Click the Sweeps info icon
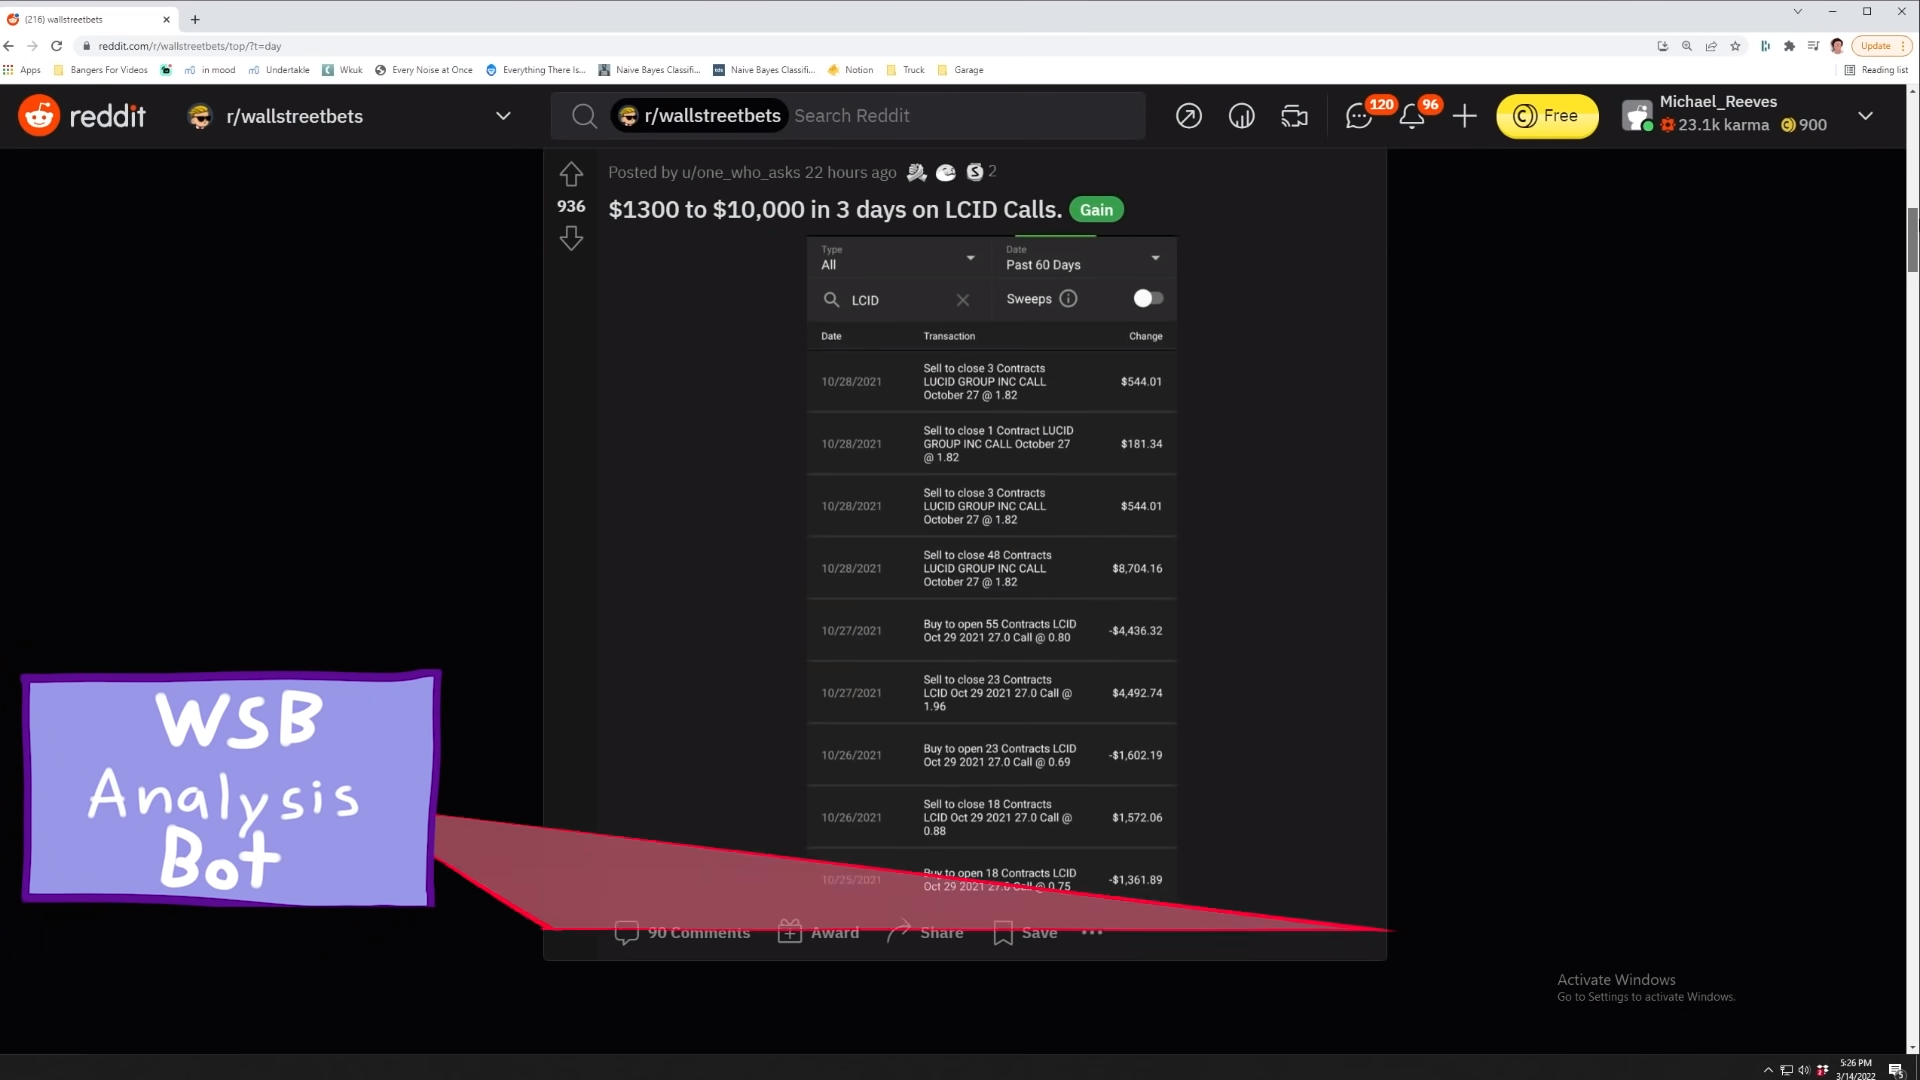This screenshot has height=1080, width=1920. [1068, 299]
